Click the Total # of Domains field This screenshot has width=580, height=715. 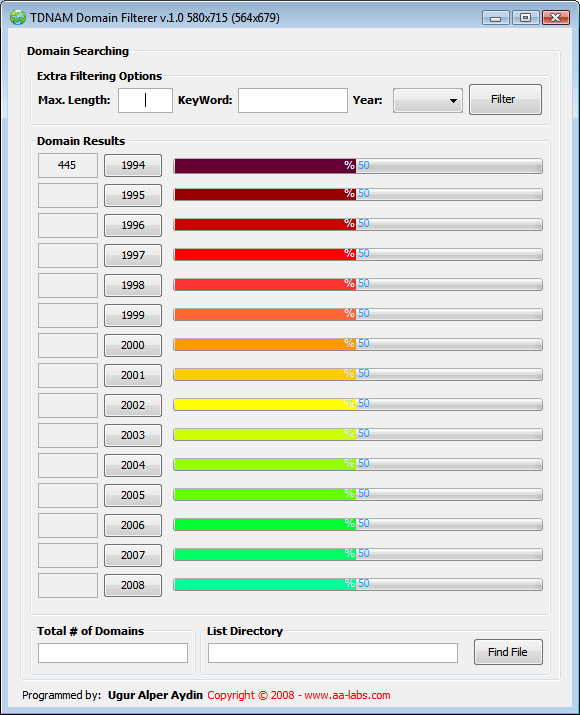click(x=113, y=653)
